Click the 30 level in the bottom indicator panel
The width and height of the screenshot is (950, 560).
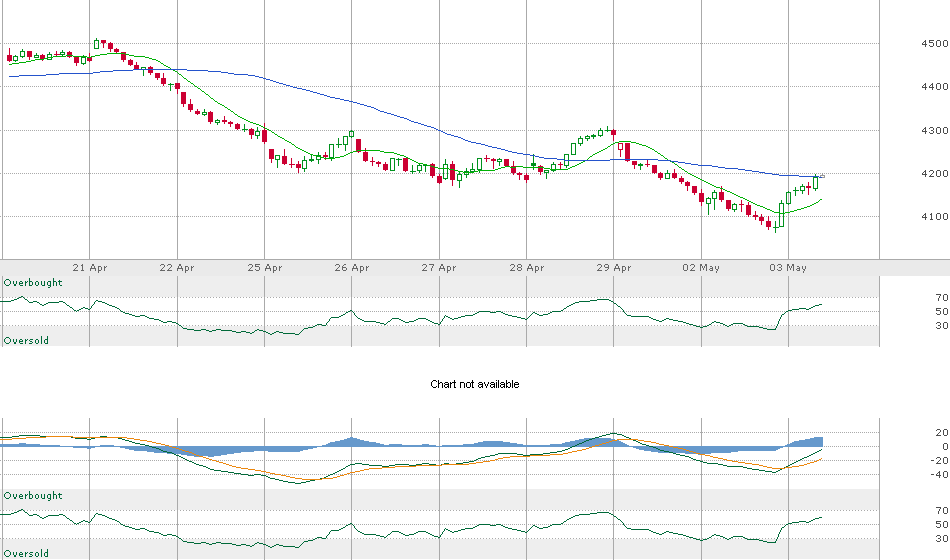[x=942, y=538]
